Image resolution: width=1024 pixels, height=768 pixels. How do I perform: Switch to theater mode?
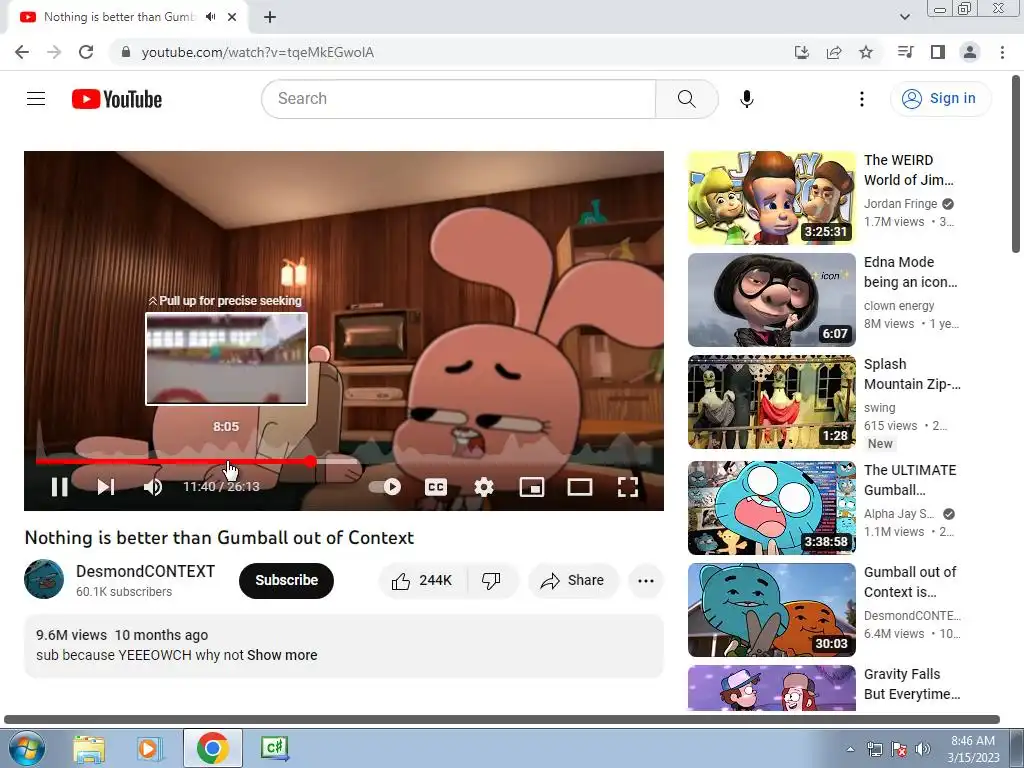tap(580, 487)
